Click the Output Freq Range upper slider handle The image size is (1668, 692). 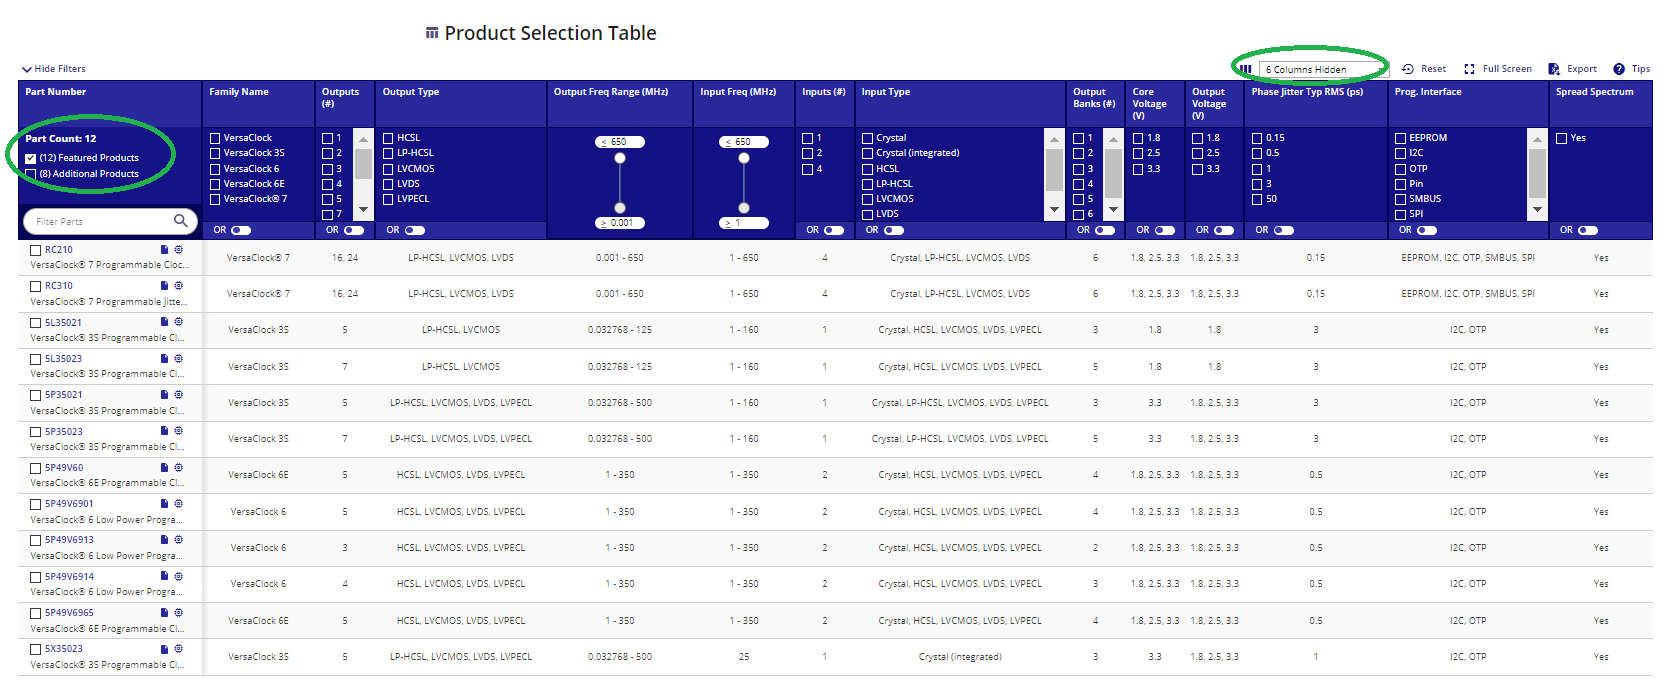click(x=620, y=158)
